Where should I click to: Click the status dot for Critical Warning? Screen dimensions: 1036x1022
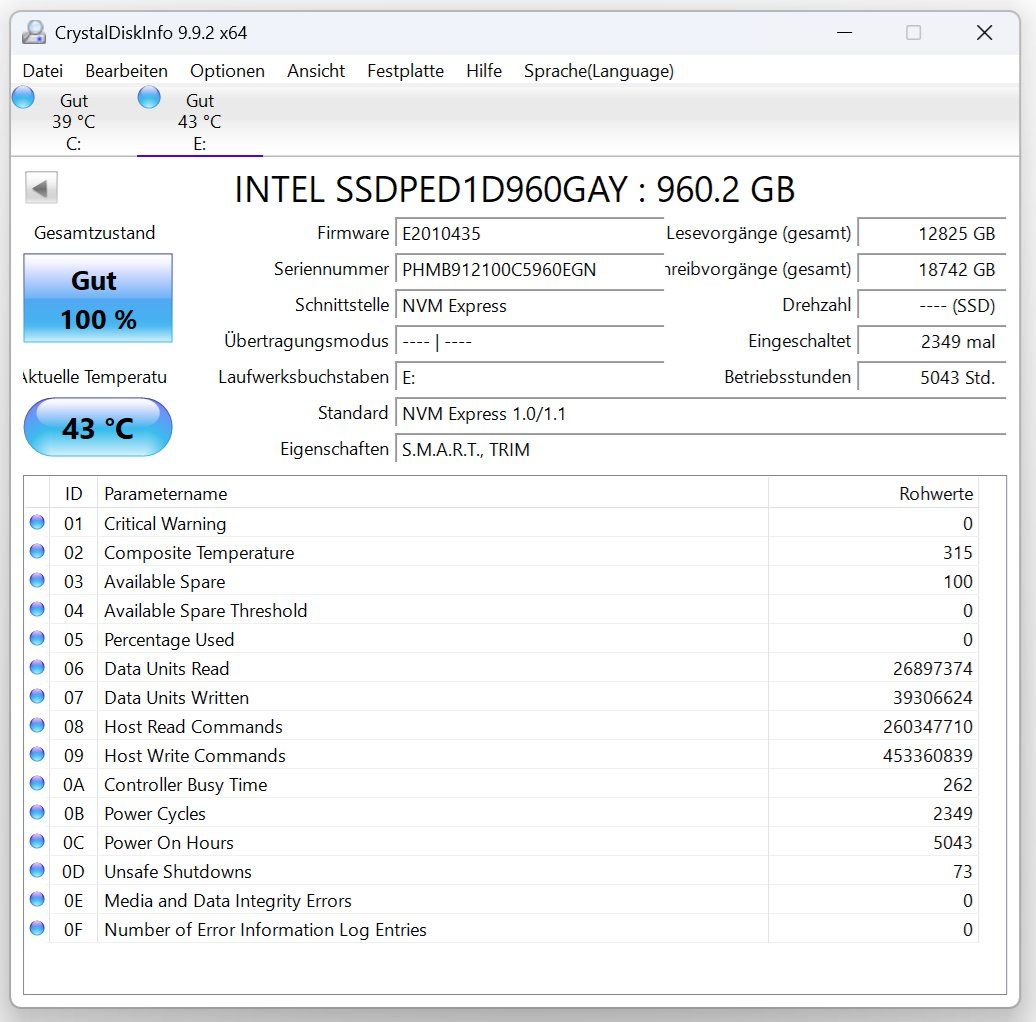(37, 523)
